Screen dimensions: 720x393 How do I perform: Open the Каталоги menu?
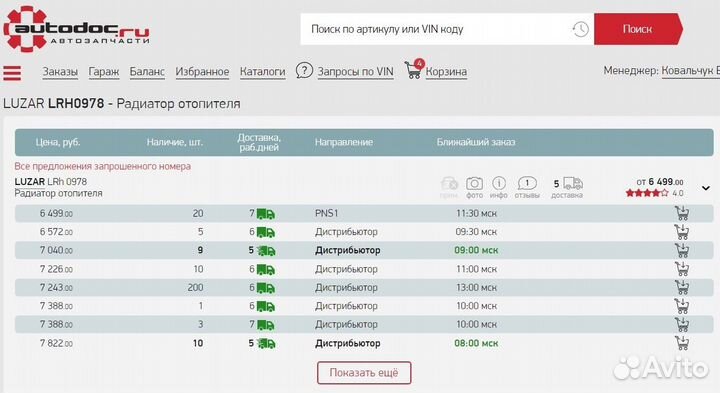click(x=263, y=72)
